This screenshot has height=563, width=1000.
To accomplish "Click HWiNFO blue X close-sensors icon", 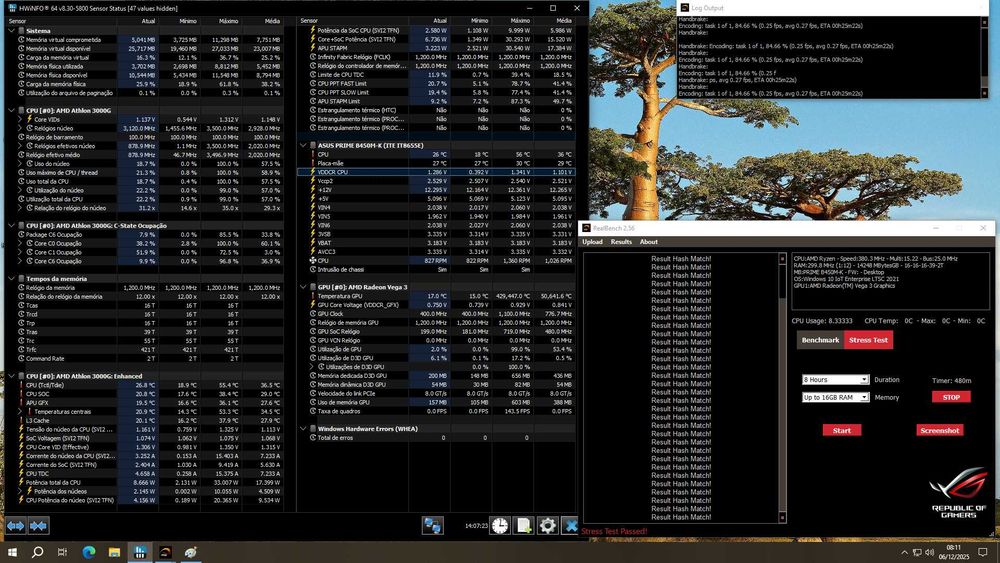I will tap(570, 525).
